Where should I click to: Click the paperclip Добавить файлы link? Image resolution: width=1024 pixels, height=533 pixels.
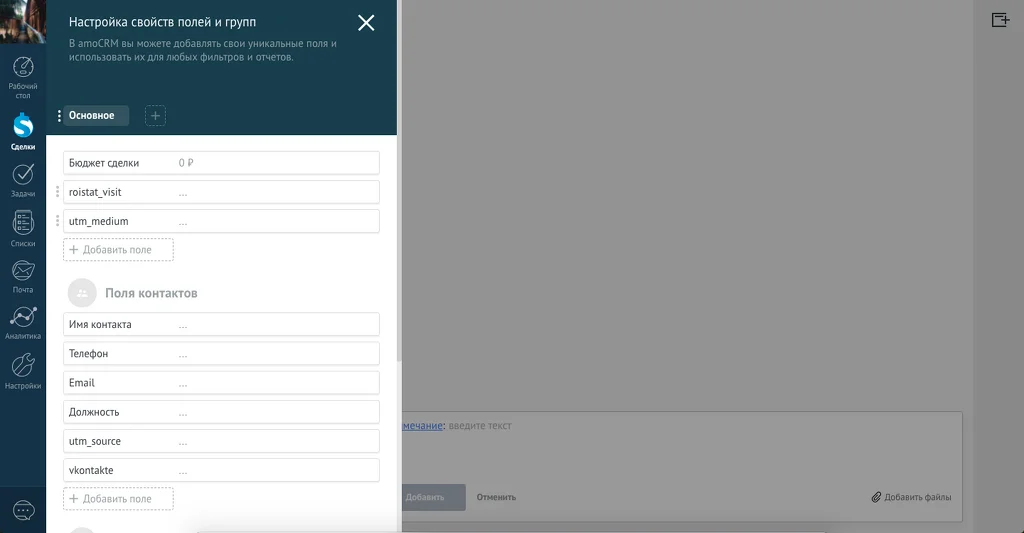point(911,497)
